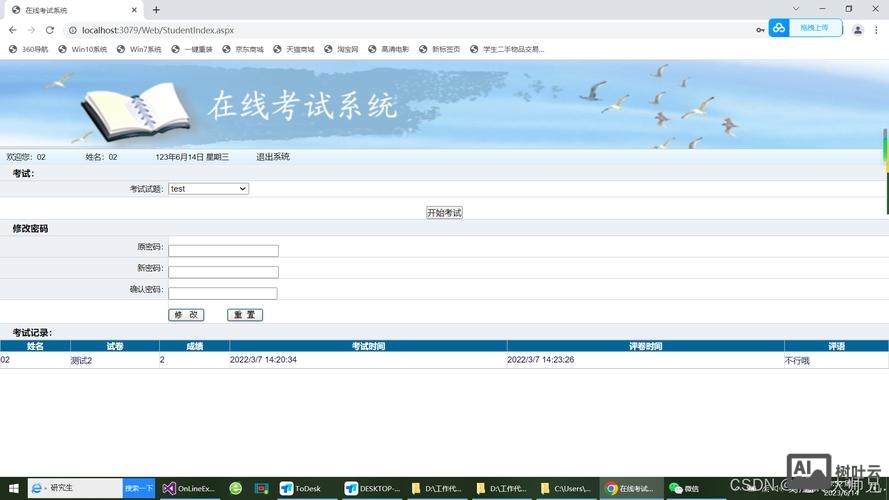Open the 学生二手物品交易 bookmark
This screenshot has width=889, height=500.
(507, 49)
